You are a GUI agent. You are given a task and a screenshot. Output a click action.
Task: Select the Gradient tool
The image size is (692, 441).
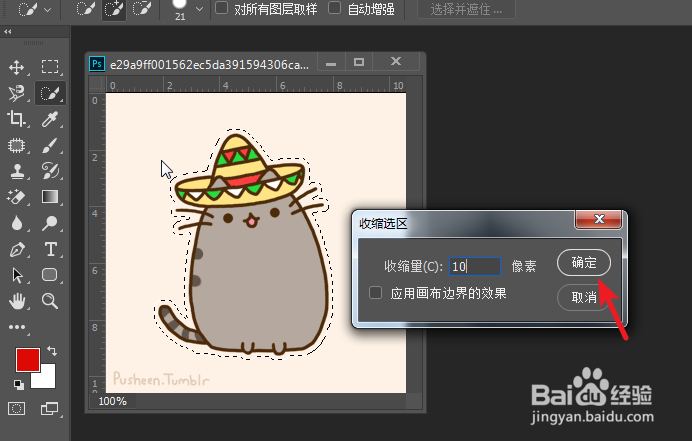(x=50, y=197)
